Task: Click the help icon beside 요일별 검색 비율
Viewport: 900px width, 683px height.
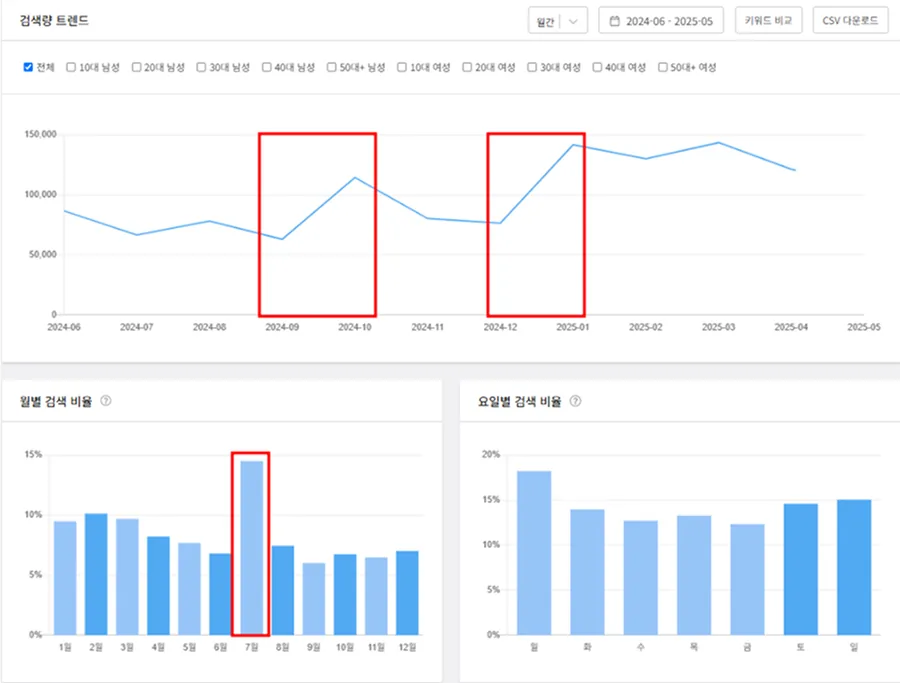Action: click(x=575, y=401)
